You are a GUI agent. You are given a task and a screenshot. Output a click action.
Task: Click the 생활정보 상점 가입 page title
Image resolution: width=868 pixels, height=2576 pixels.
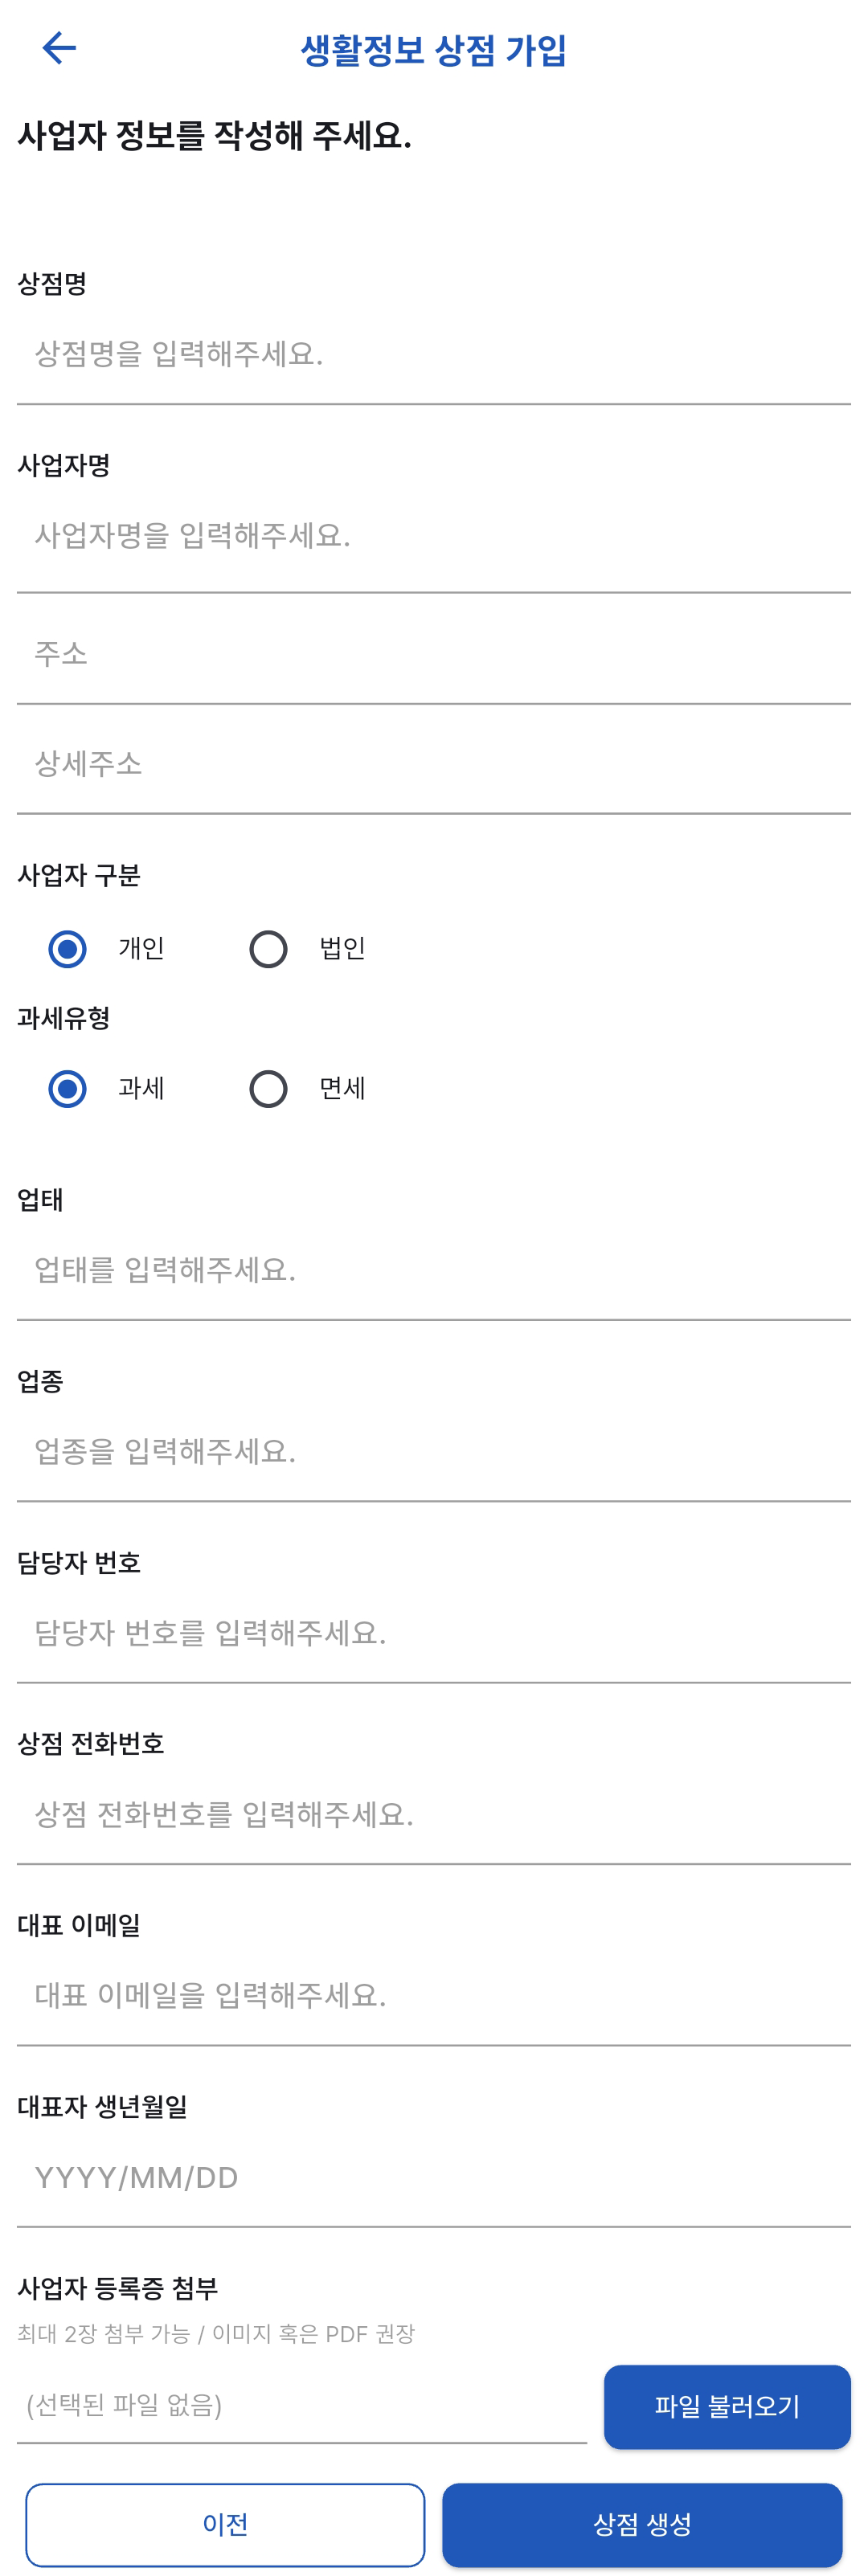click(433, 50)
